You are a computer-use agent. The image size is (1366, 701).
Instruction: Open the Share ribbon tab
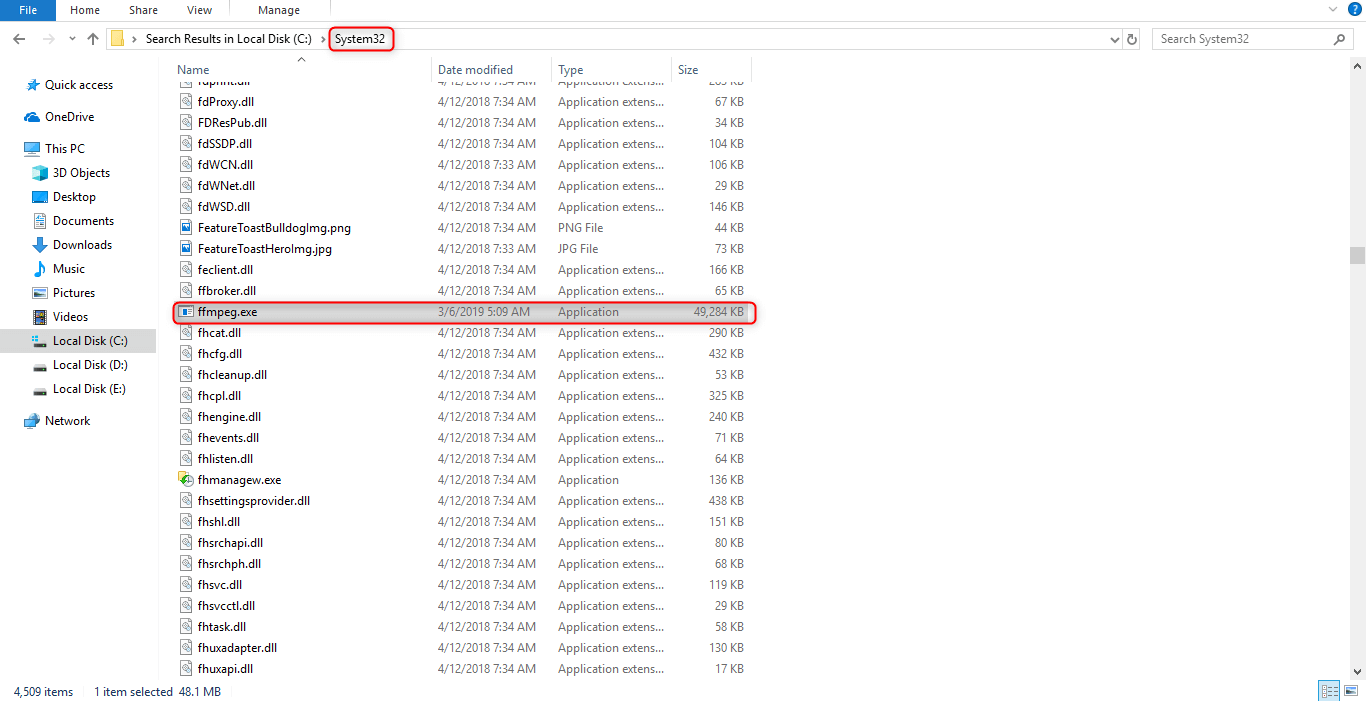[143, 10]
